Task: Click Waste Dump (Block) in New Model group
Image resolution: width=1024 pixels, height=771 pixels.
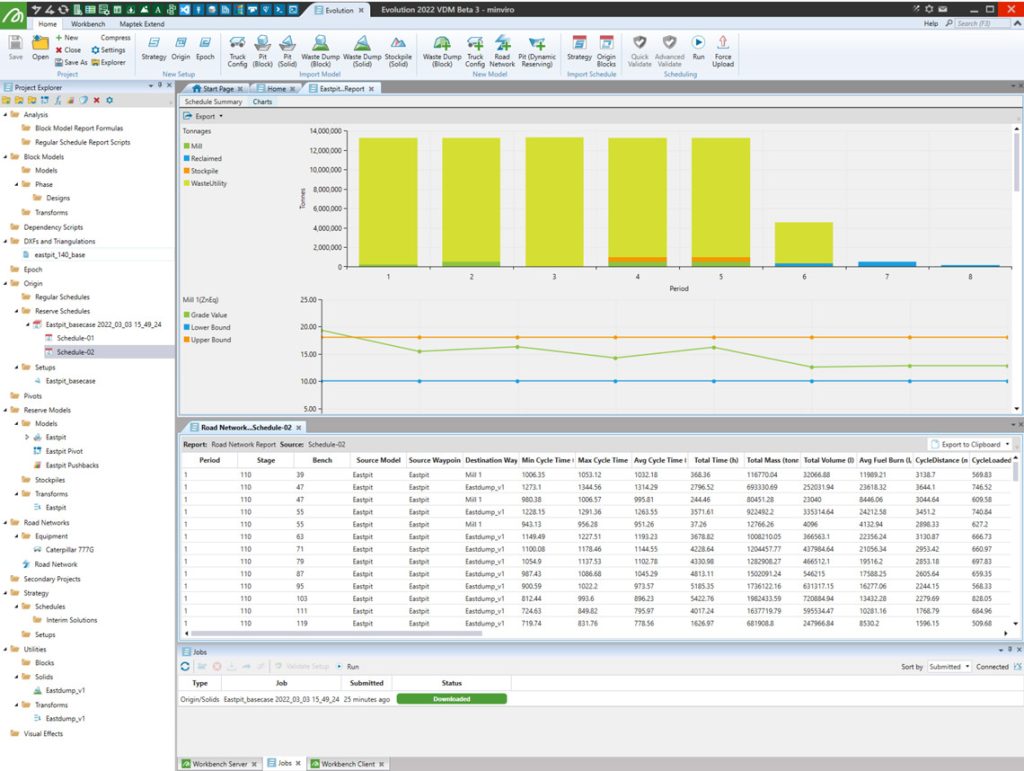Action: (x=442, y=51)
